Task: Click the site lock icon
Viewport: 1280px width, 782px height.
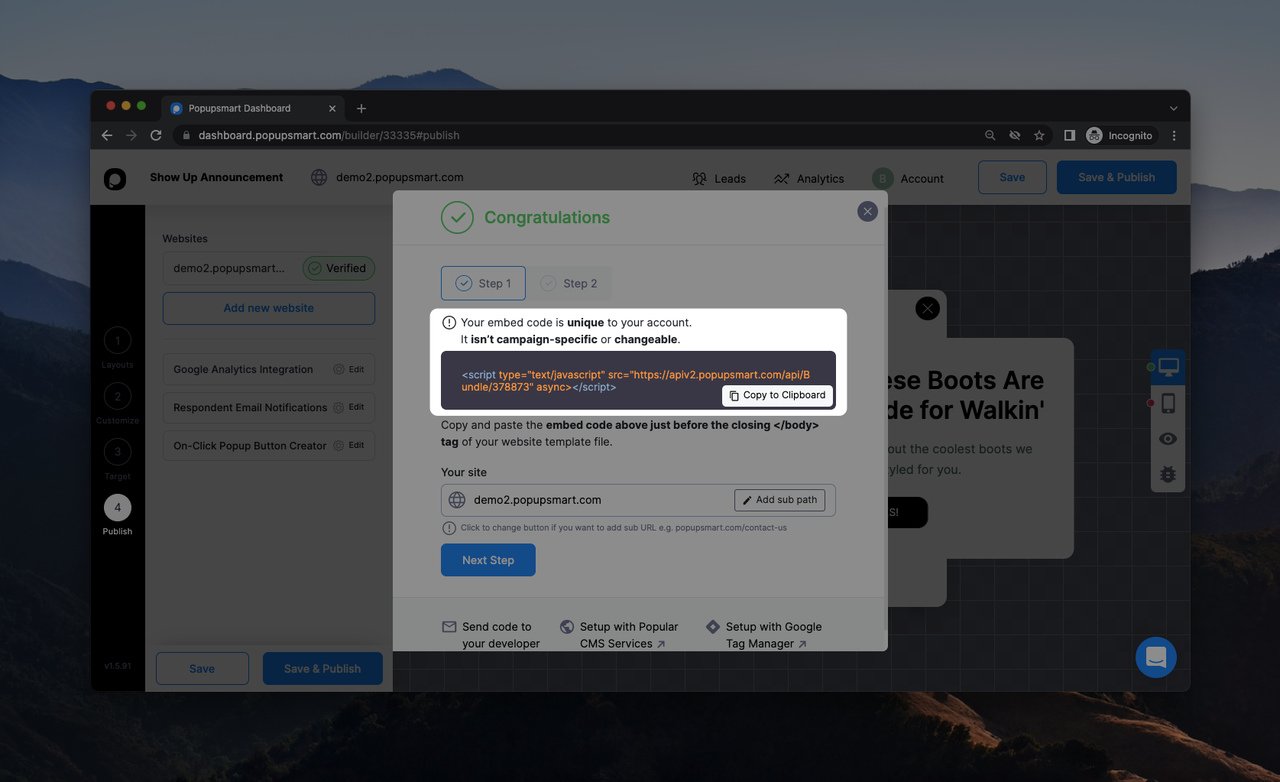Action: (185, 135)
